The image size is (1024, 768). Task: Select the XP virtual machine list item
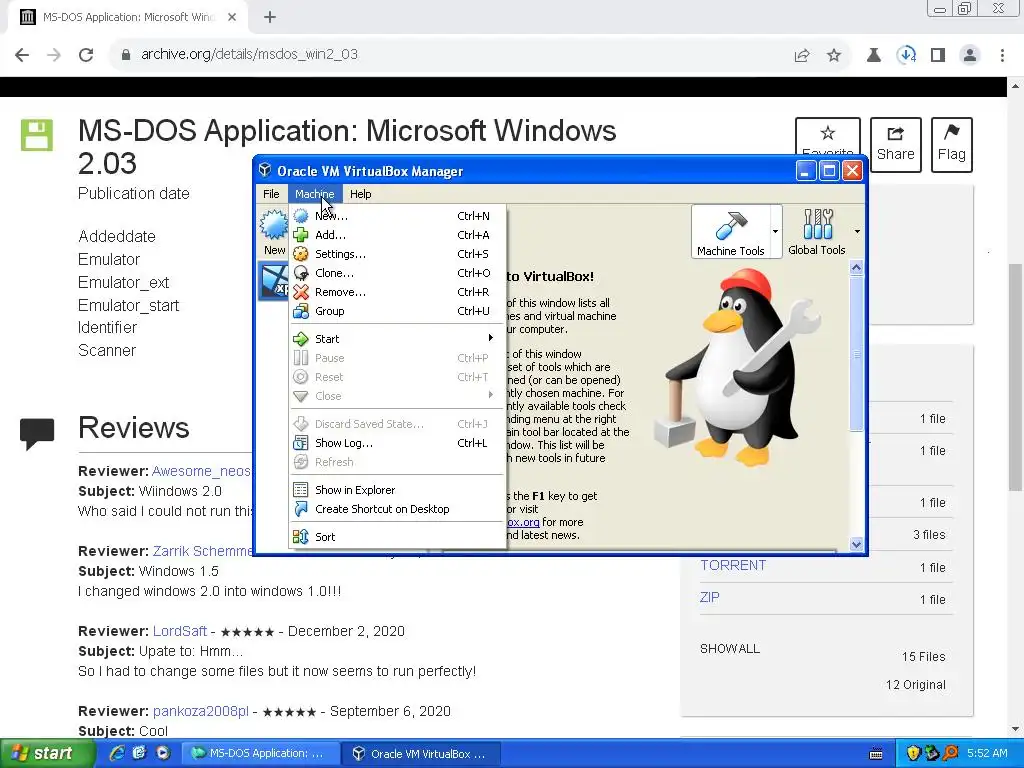click(x=274, y=281)
